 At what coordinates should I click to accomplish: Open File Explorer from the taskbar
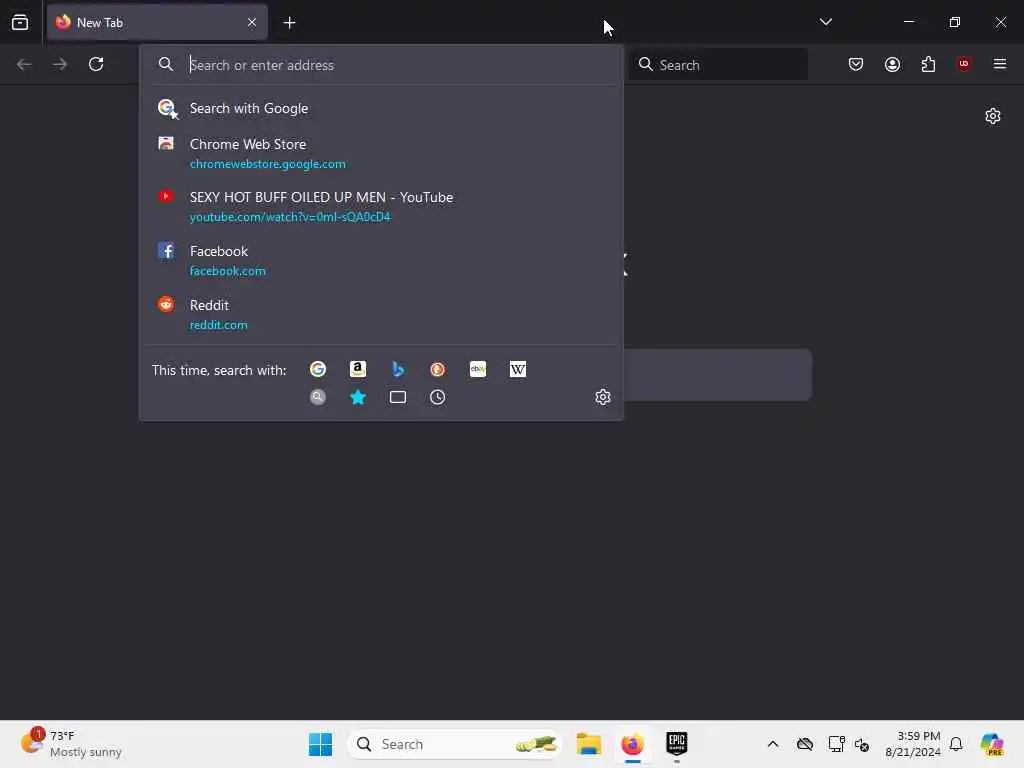pos(588,744)
